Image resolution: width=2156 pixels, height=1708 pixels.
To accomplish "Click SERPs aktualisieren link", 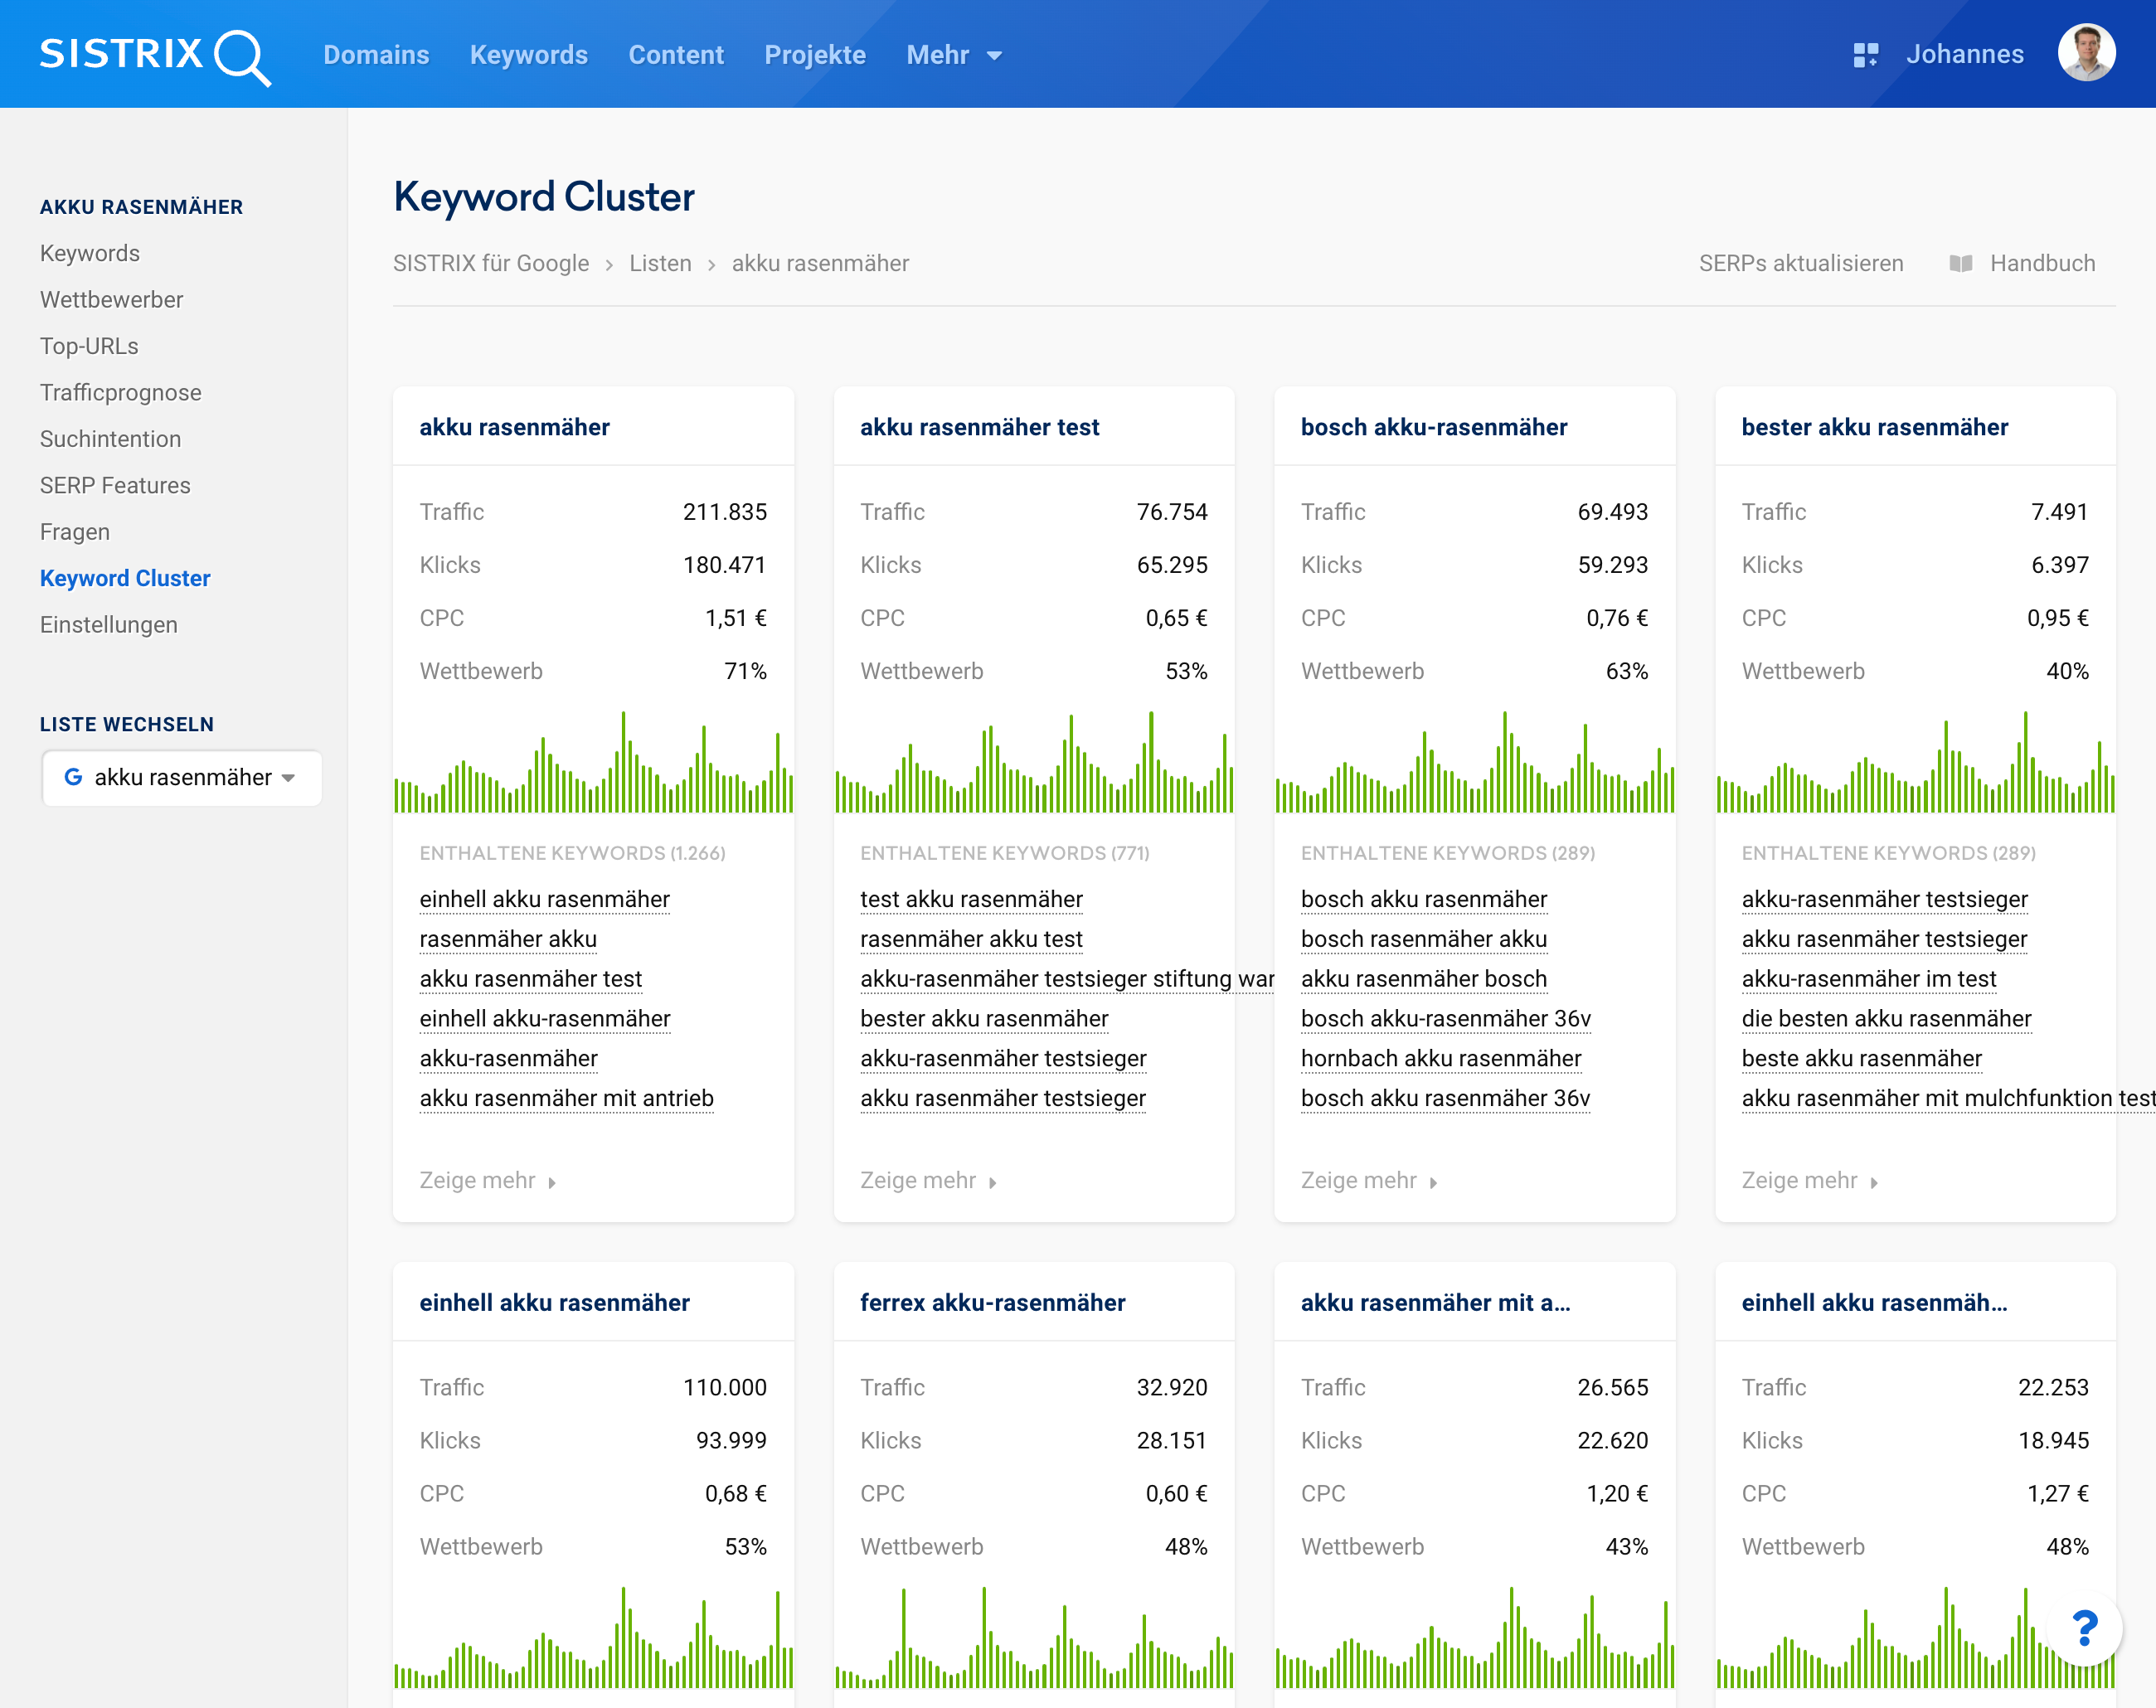I will [x=1800, y=264].
